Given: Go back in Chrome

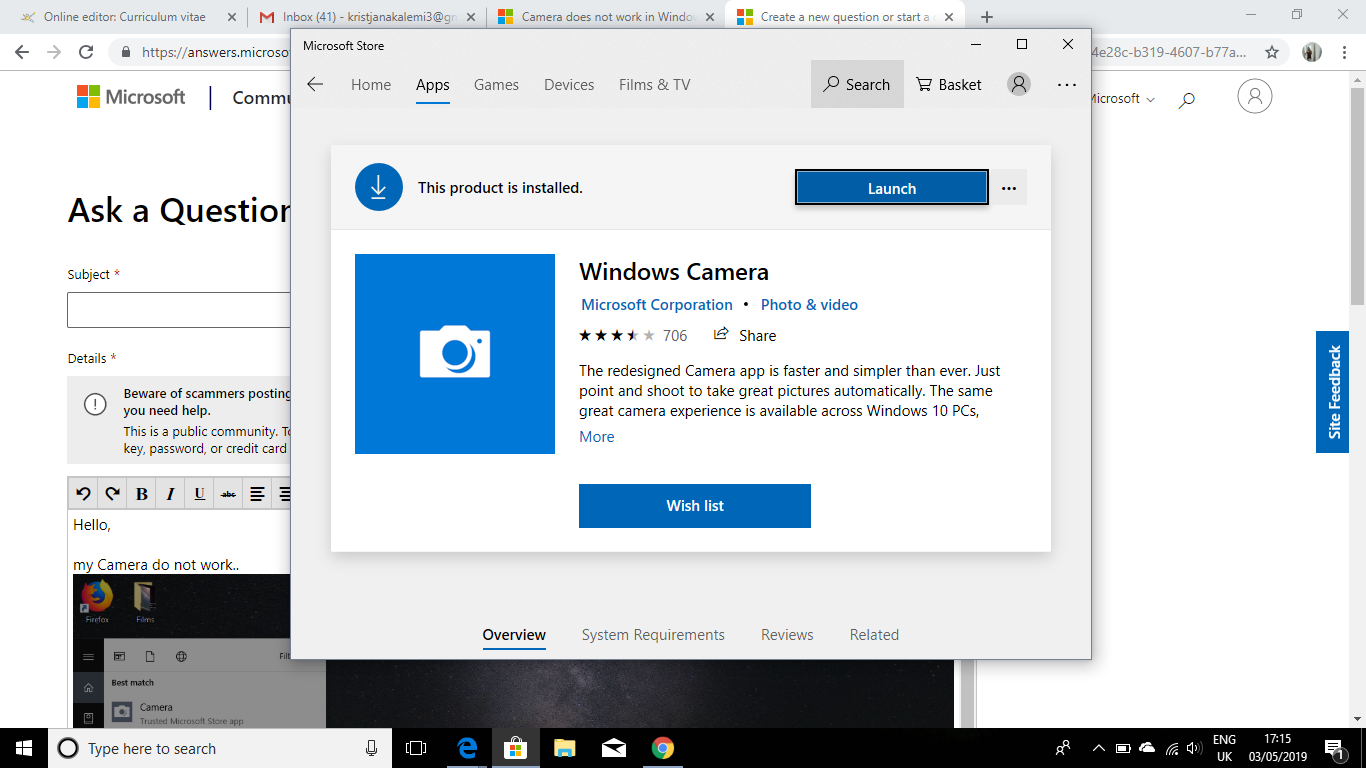Looking at the screenshot, I should (22, 52).
